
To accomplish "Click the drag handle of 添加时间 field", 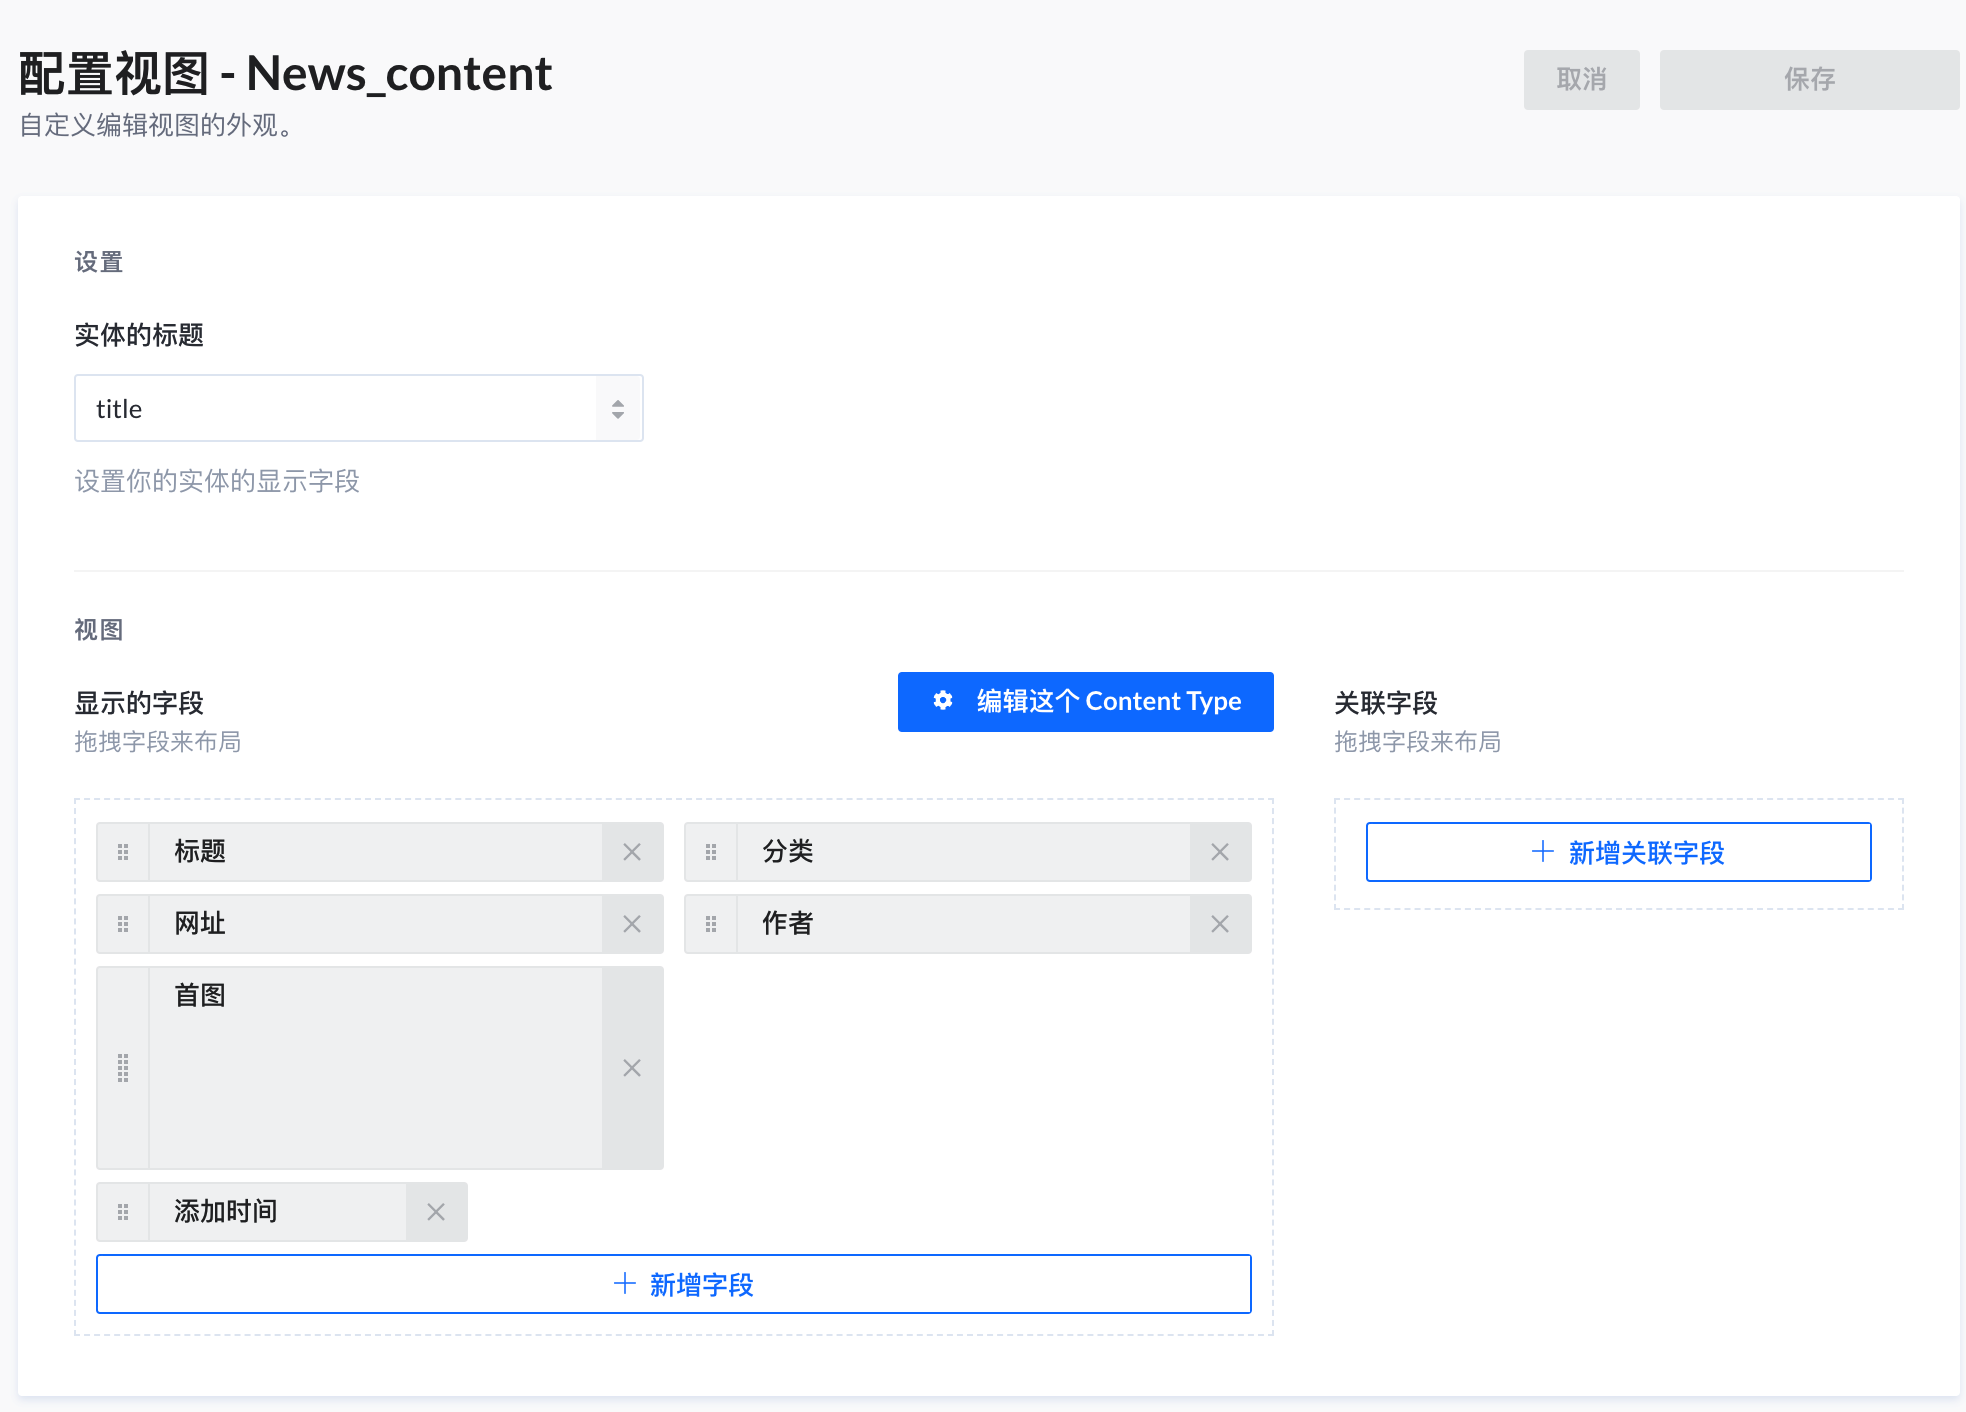I will (x=123, y=1212).
